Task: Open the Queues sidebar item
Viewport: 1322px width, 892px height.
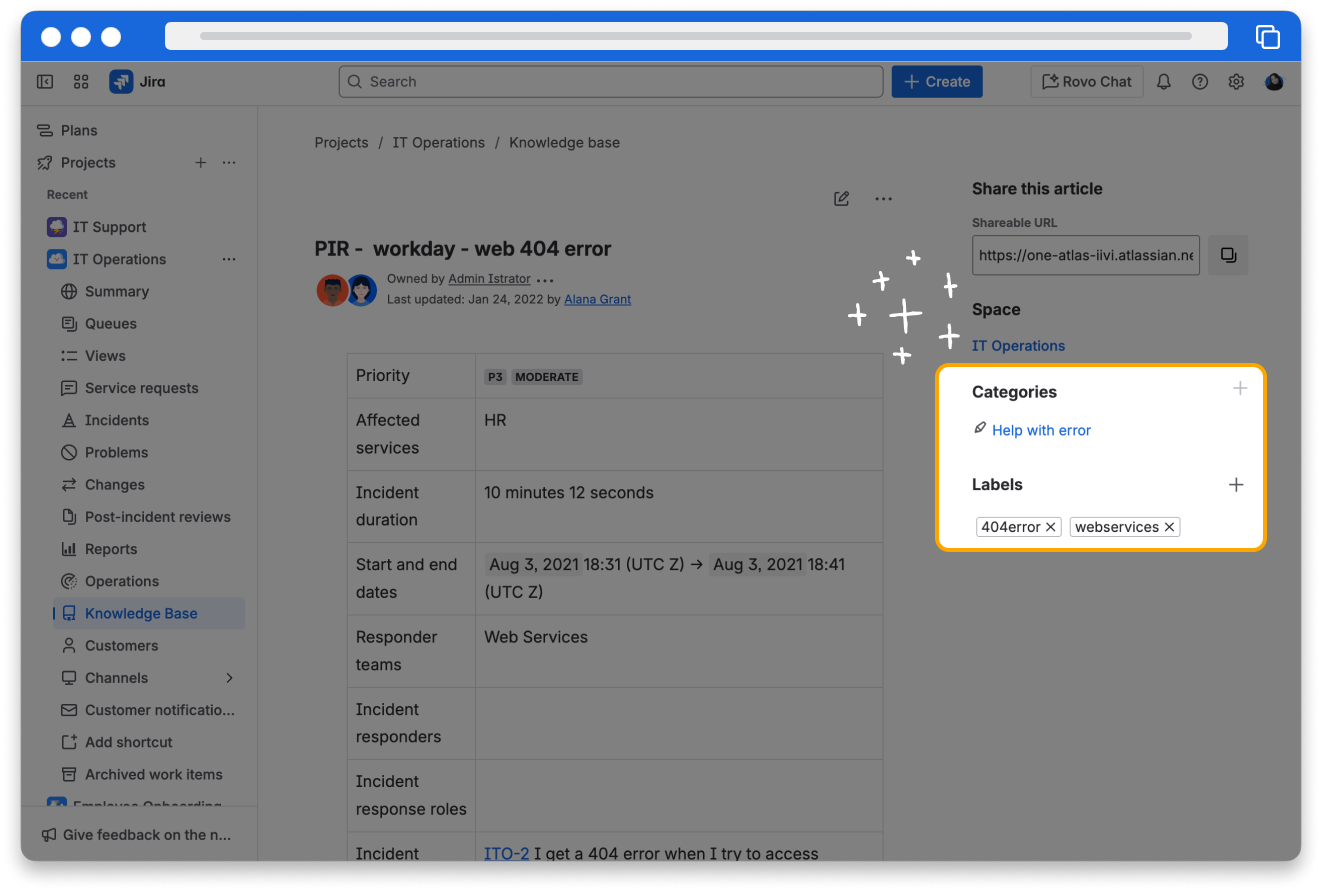Action: coord(110,324)
